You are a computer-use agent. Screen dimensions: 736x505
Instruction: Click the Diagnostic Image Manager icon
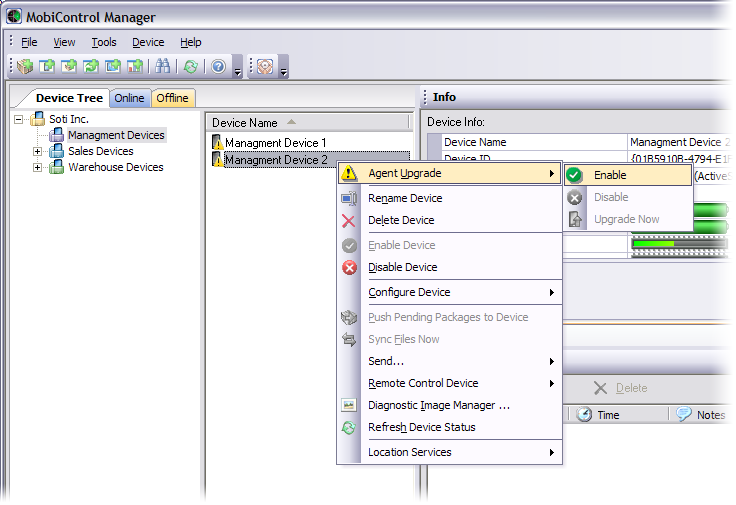pos(349,405)
